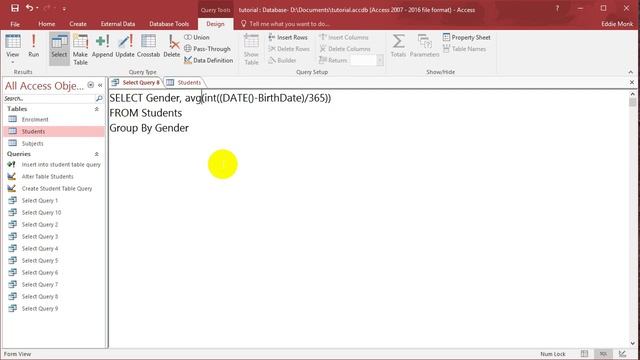Click the Save icon in the title bar
The image size is (640, 360).
pos(15,8)
